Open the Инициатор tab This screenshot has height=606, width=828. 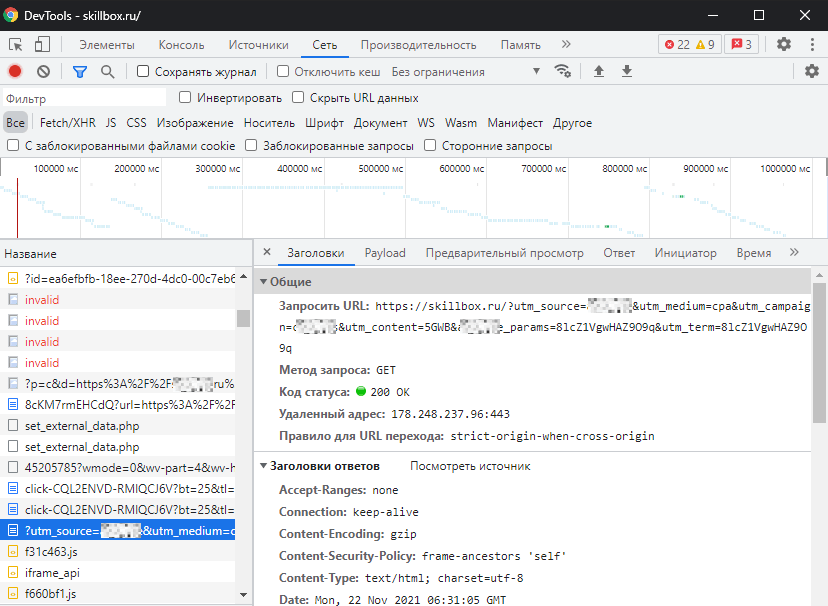[685, 253]
